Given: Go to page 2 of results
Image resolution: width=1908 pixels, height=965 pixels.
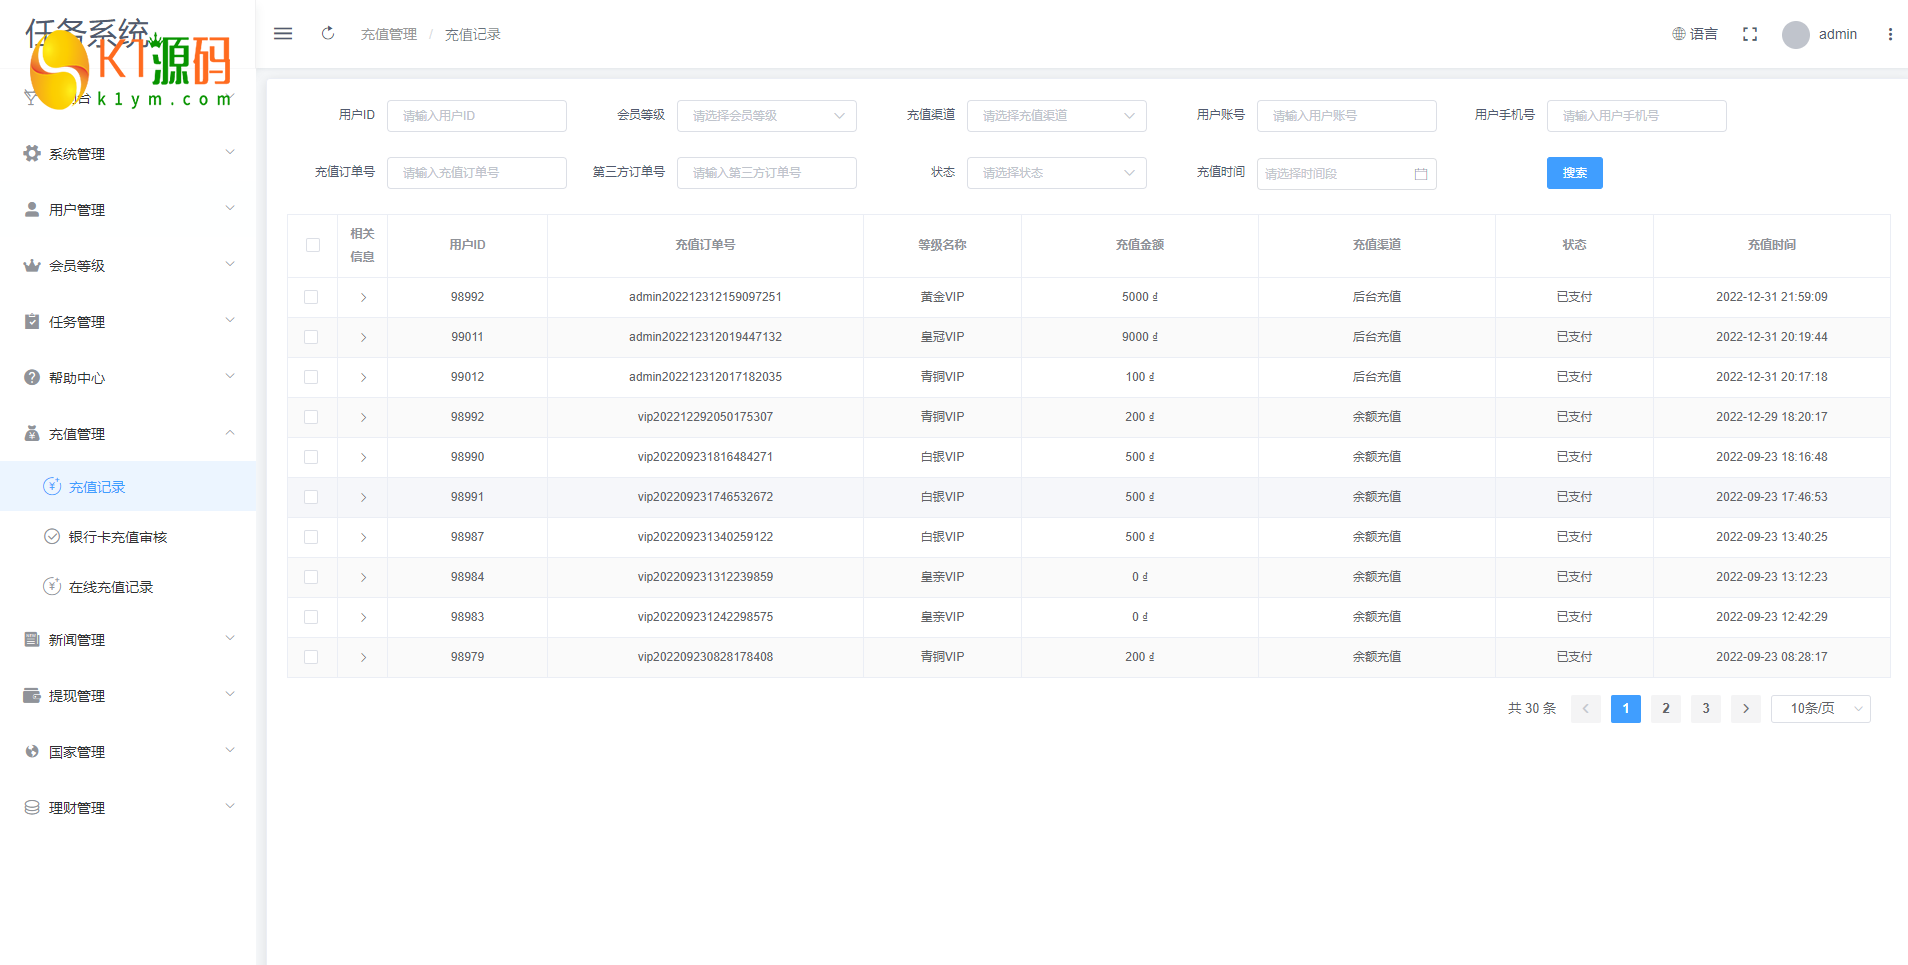Looking at the screenshot, I should 1666,709.
